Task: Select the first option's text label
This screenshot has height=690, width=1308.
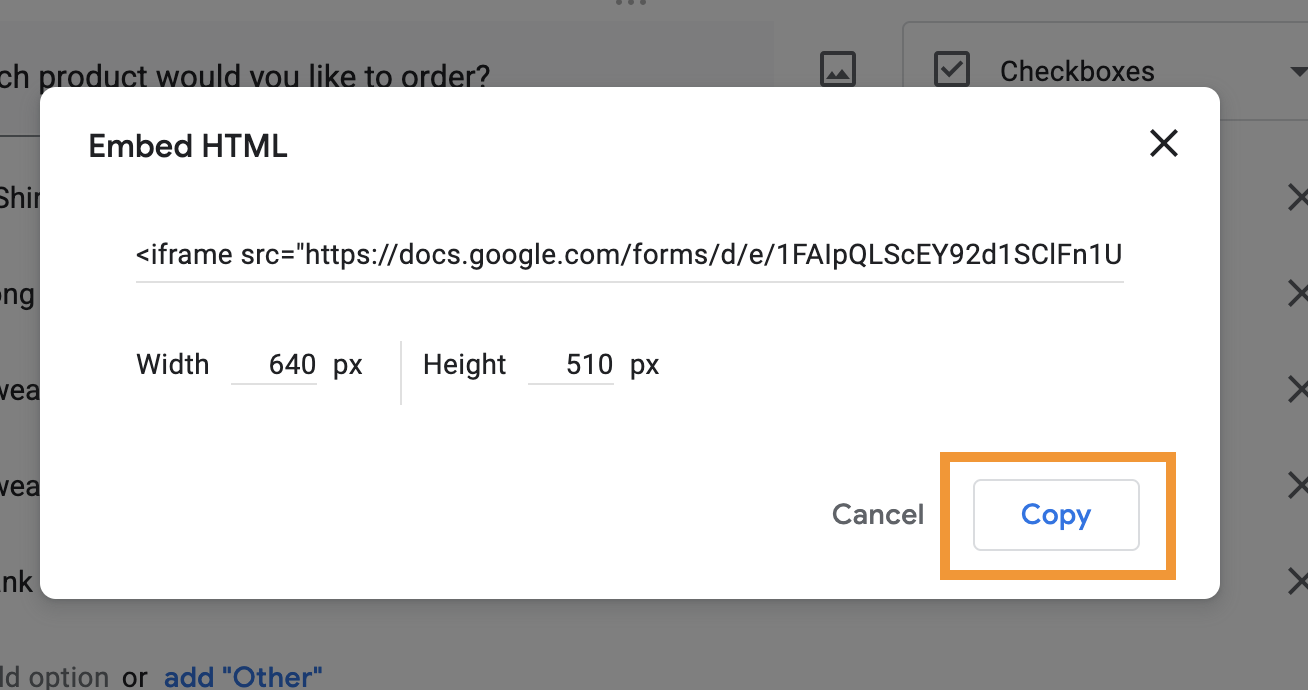Action: click(x=18, y=198)
